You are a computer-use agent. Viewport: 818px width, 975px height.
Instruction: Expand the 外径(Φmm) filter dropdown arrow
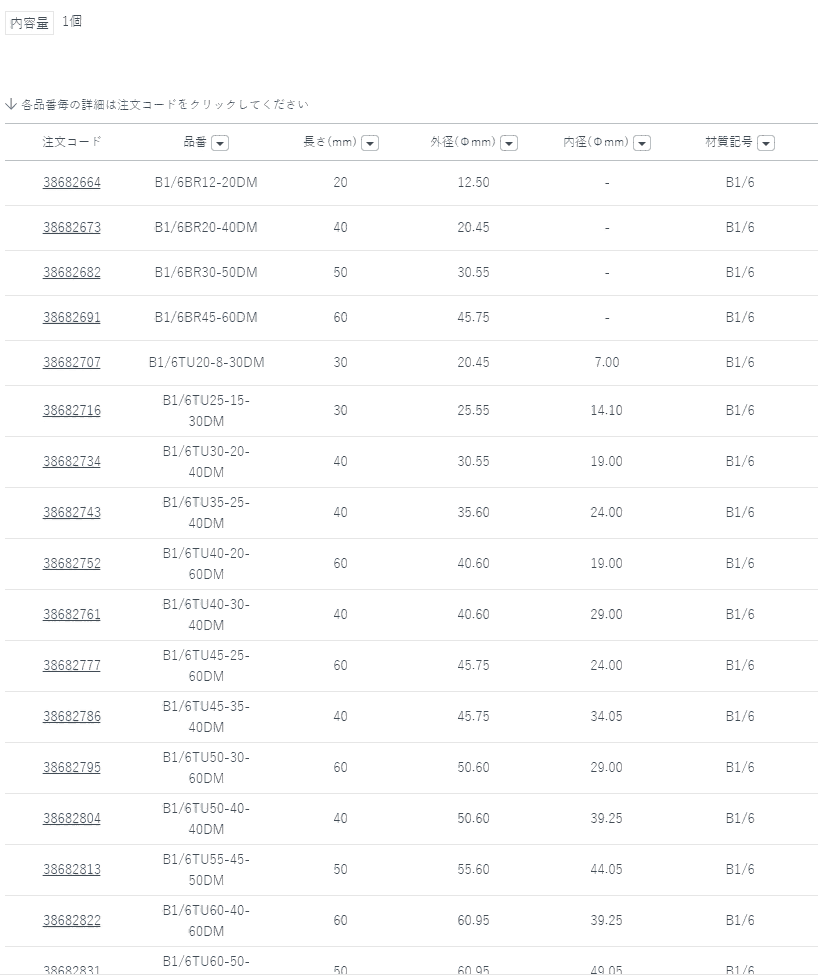click(509, 143)
